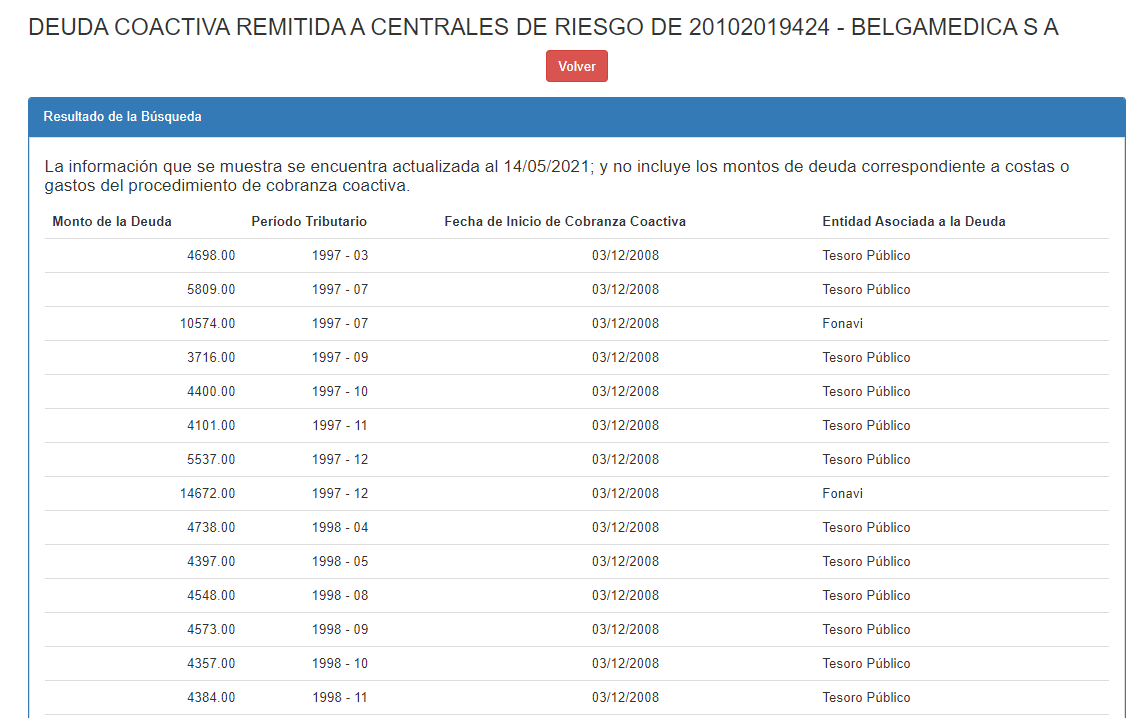Click 'Tesoro Público' in the 4698.00 row
1137x718 pixels.
pos(867,255)
